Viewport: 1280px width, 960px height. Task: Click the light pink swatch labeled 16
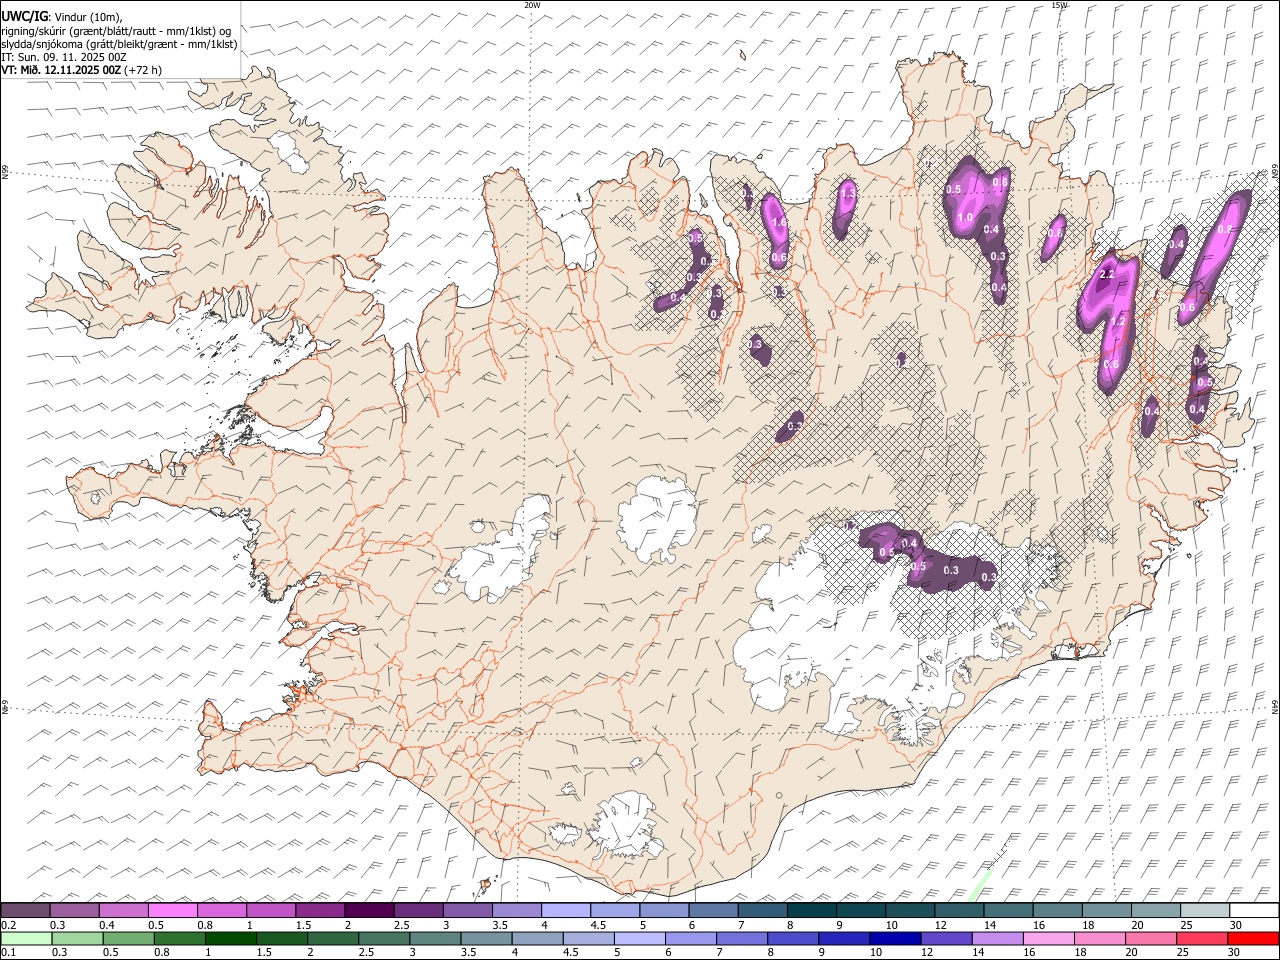pos(1049,938)
